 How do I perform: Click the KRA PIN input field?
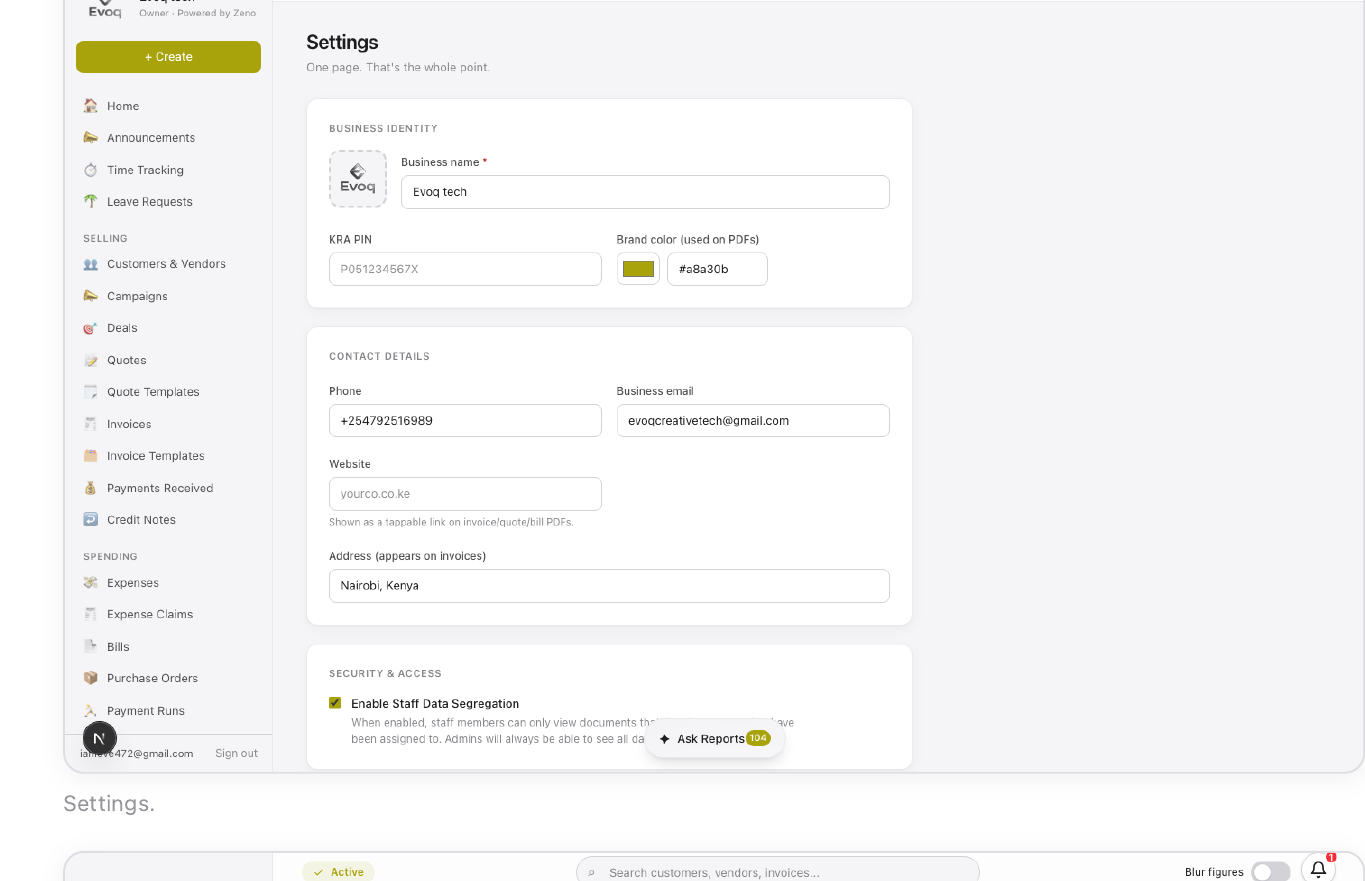465,269
